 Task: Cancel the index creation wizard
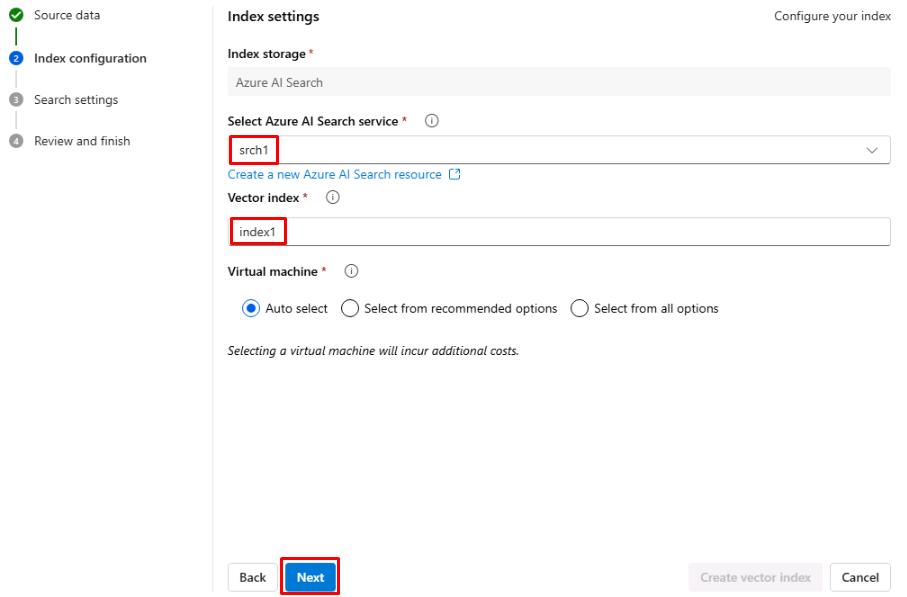tap(860, 577)
